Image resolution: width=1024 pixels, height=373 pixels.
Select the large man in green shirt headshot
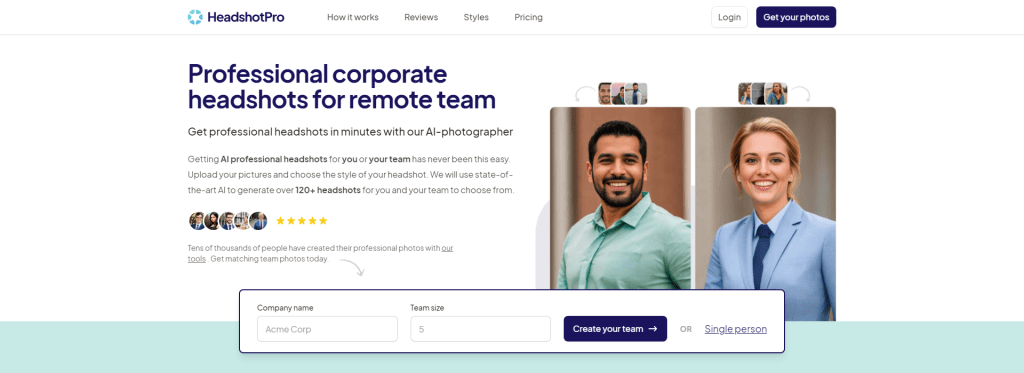[x=620, y=198]
